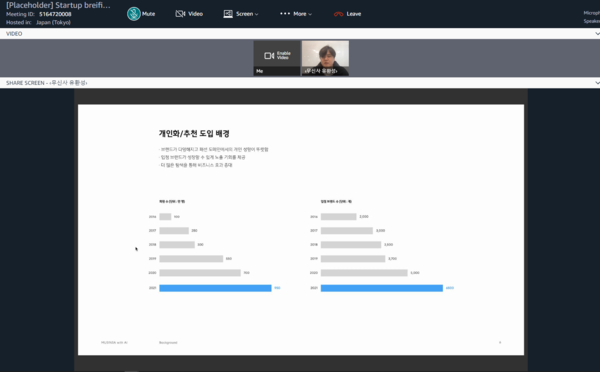Click the SHARE SCREEN header label
The height and width of the screenshot is (372, 600).
click(x=47, y=83)
